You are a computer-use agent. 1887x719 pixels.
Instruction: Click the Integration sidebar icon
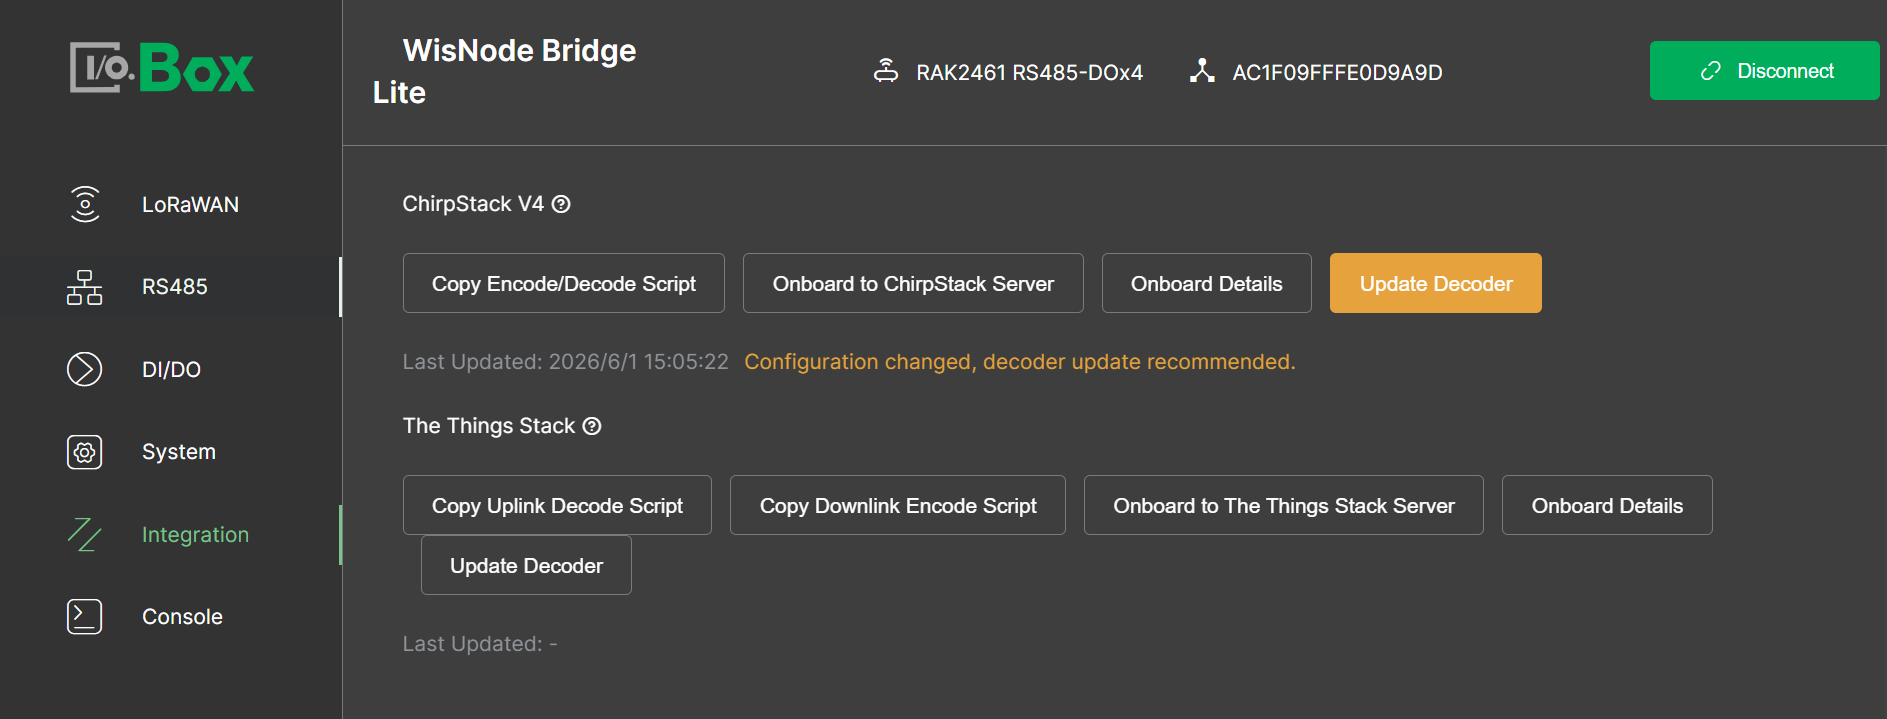pyautogui.click(x=85, y=534)
